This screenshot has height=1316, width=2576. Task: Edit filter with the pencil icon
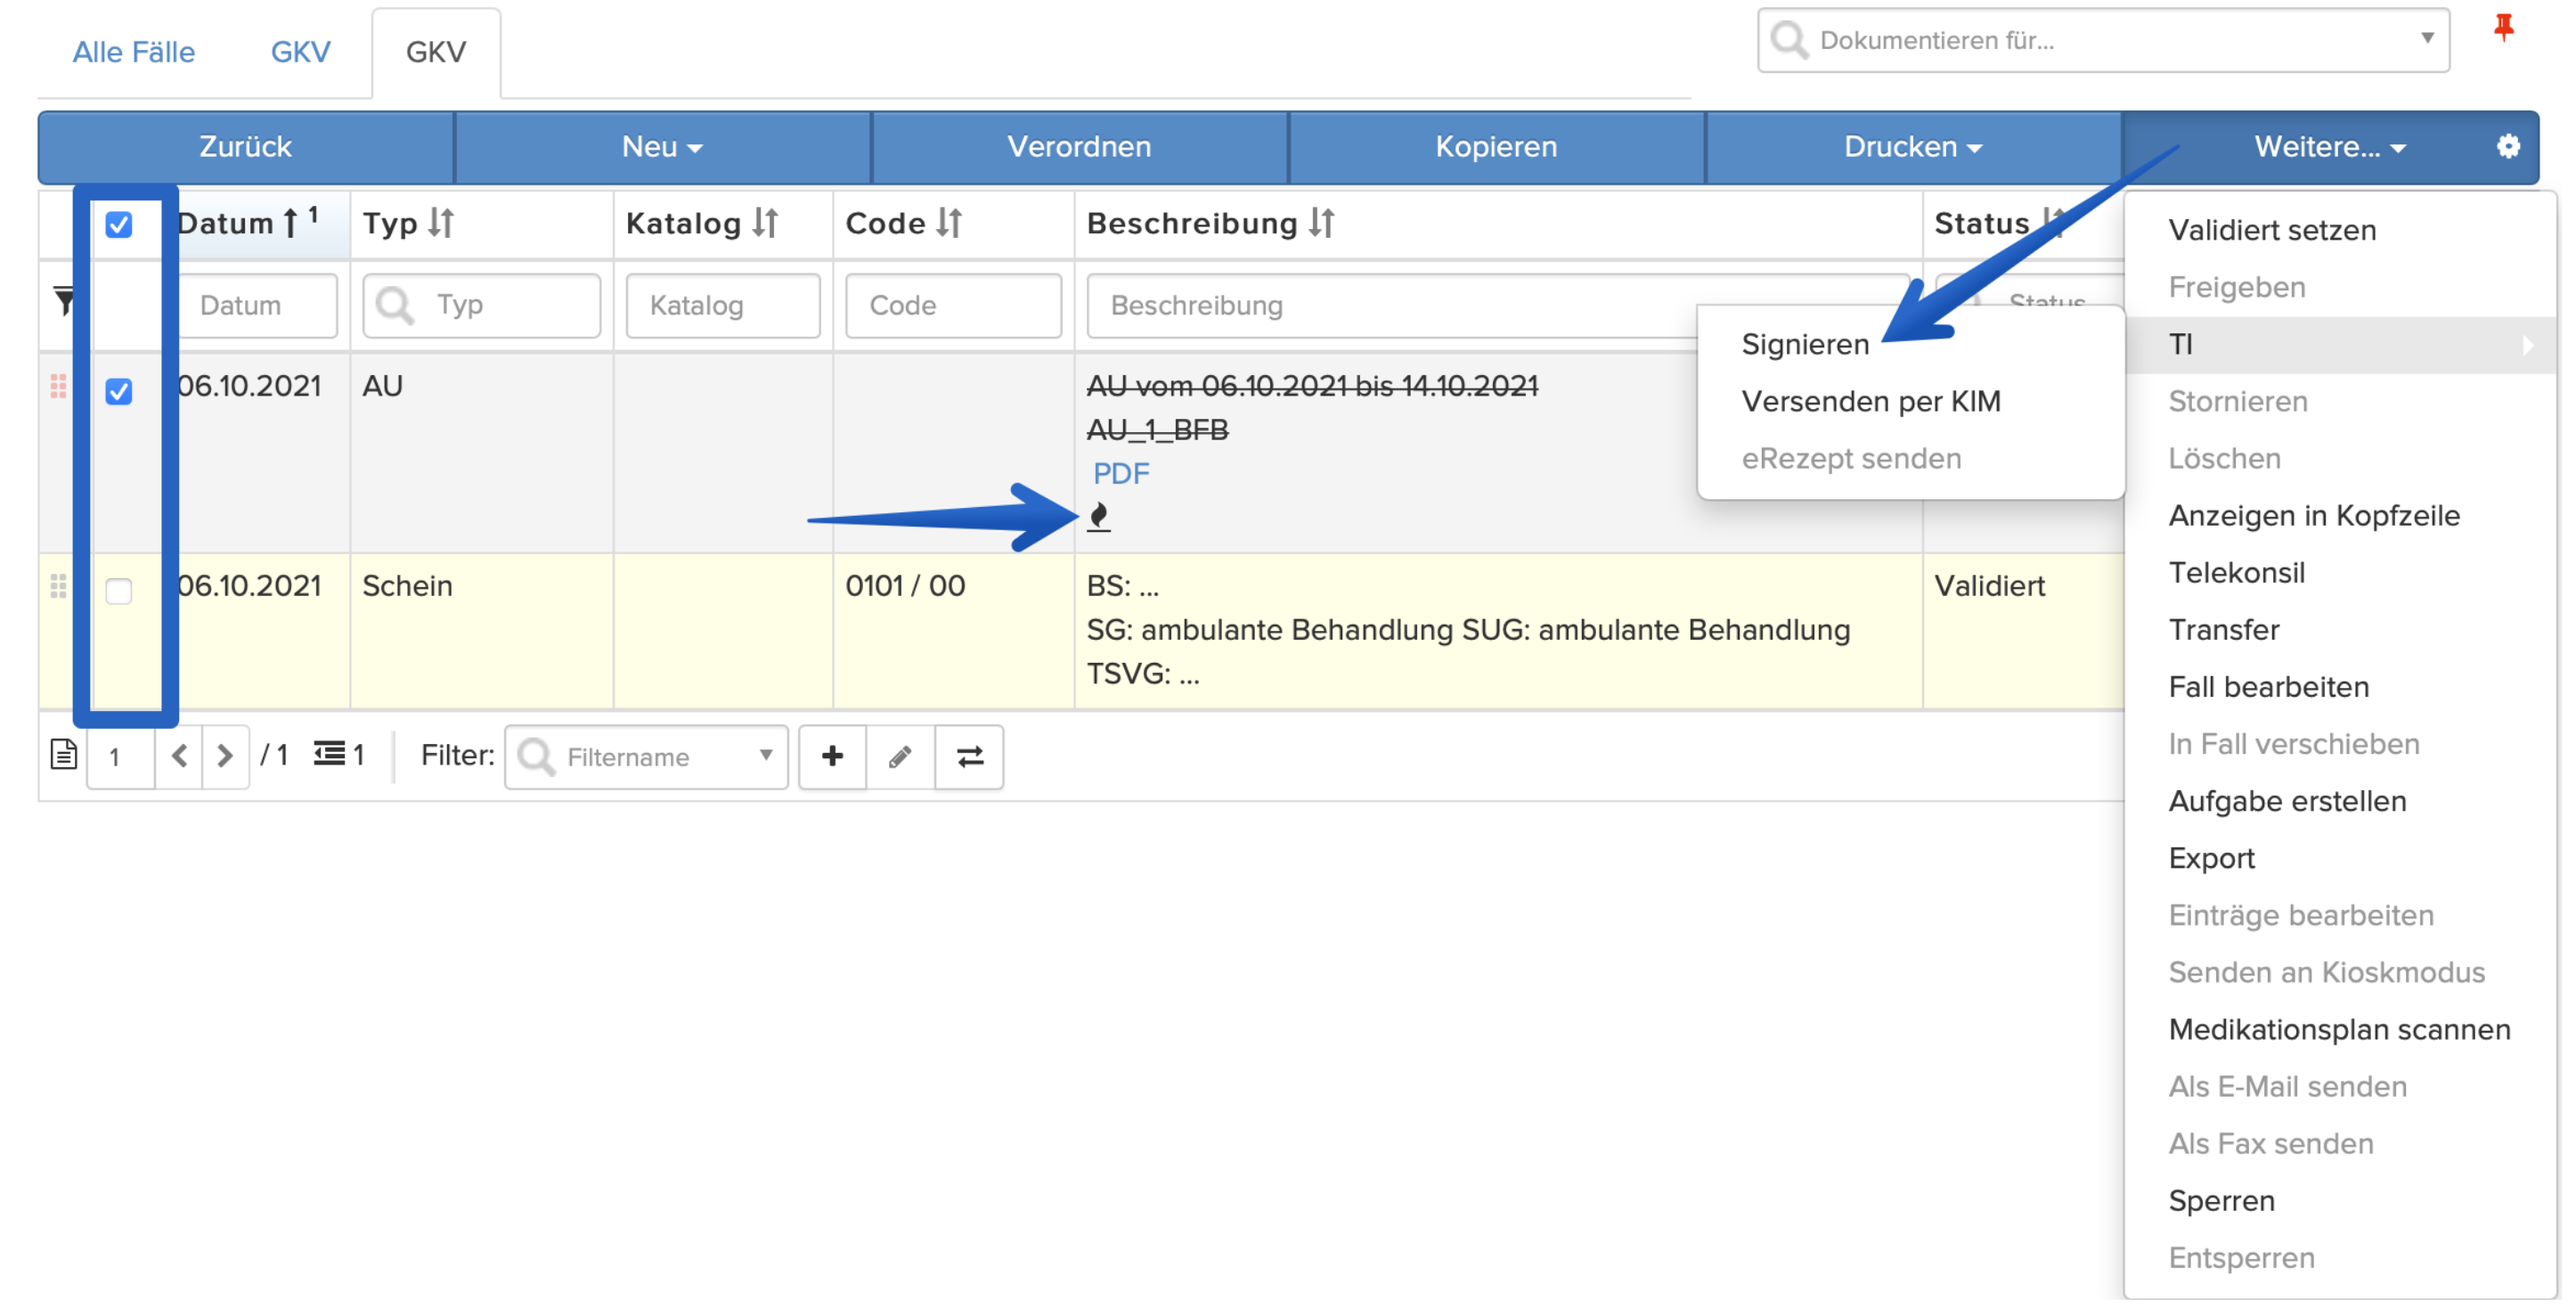point(900,757)
